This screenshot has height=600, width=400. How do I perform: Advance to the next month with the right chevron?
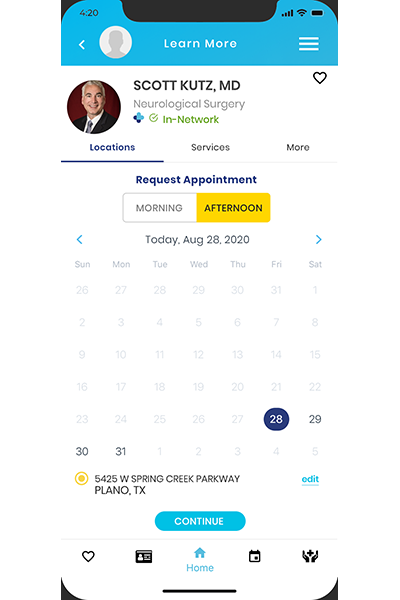pos(318,240)
